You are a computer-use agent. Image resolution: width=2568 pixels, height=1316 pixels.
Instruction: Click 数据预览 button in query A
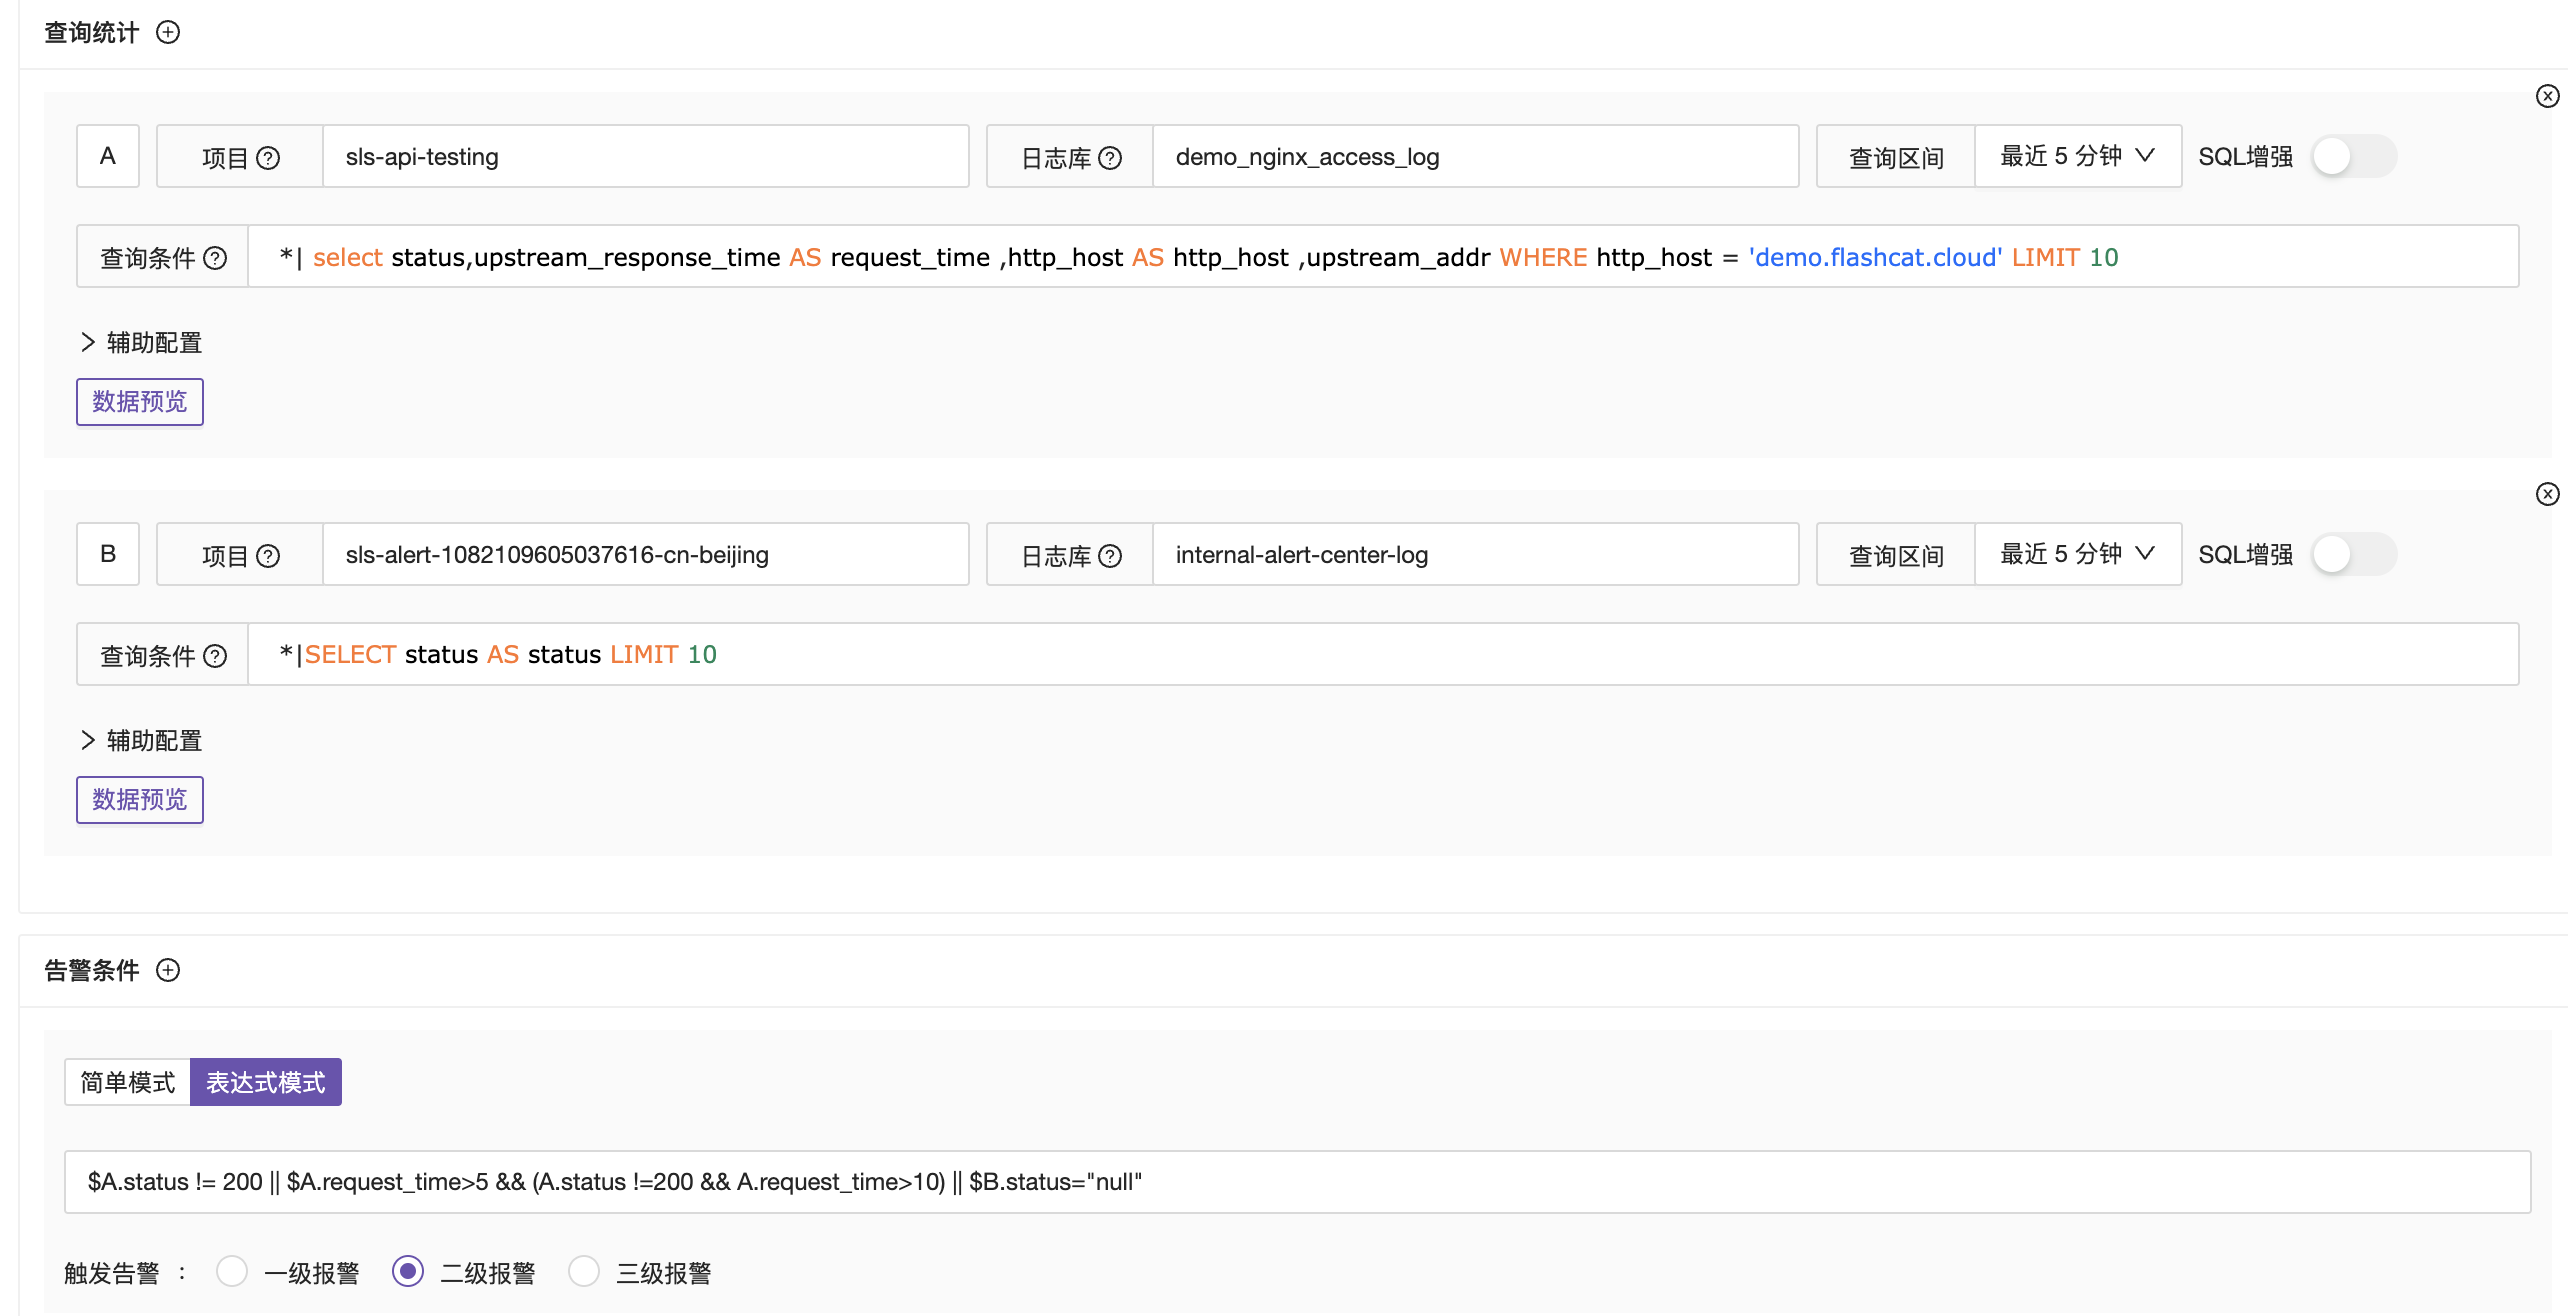[x=140, y=402]
